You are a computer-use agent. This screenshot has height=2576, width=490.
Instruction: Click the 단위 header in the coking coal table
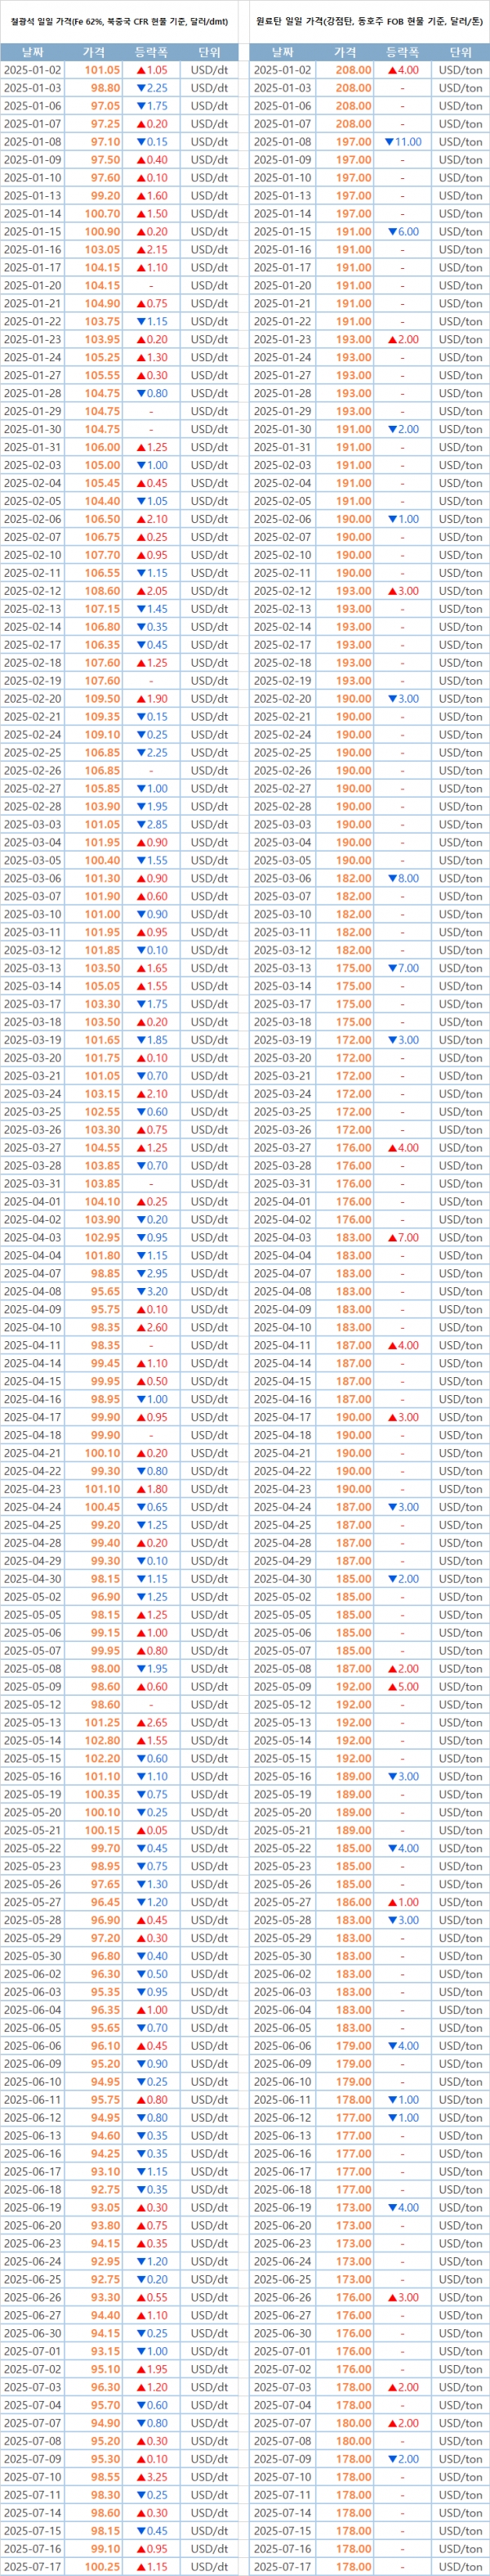460,52
